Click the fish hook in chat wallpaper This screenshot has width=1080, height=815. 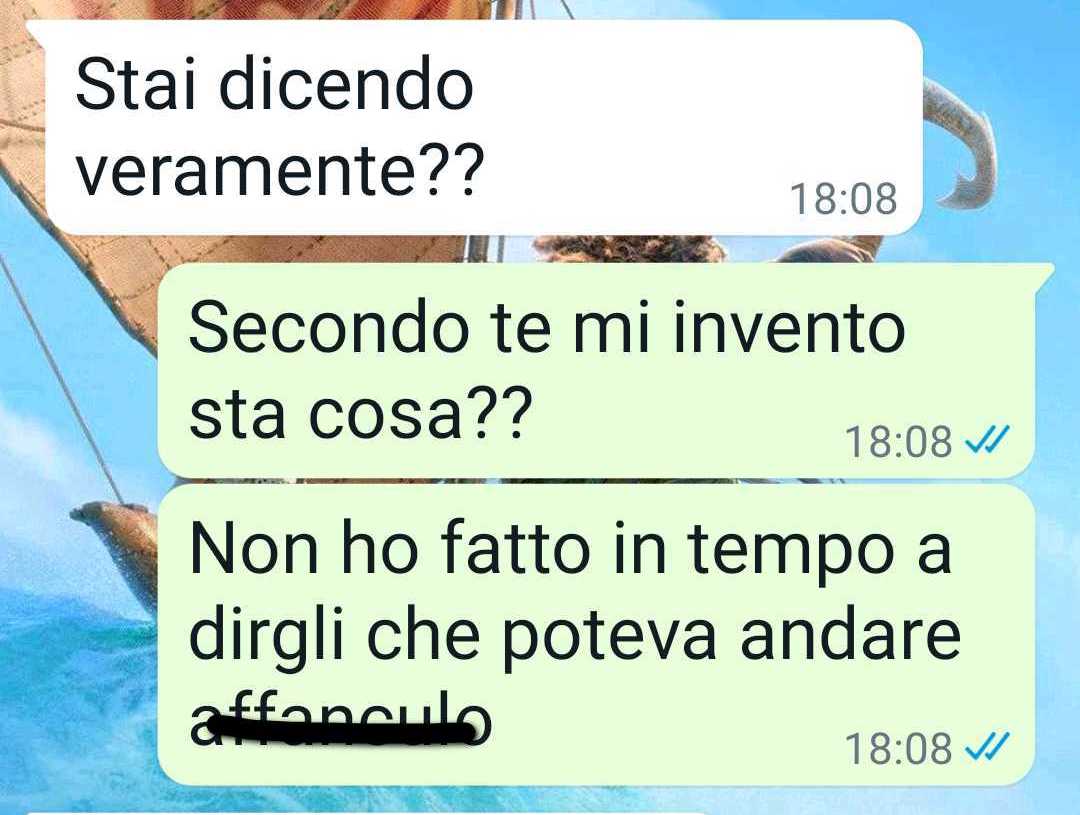[x=961, y=145]
